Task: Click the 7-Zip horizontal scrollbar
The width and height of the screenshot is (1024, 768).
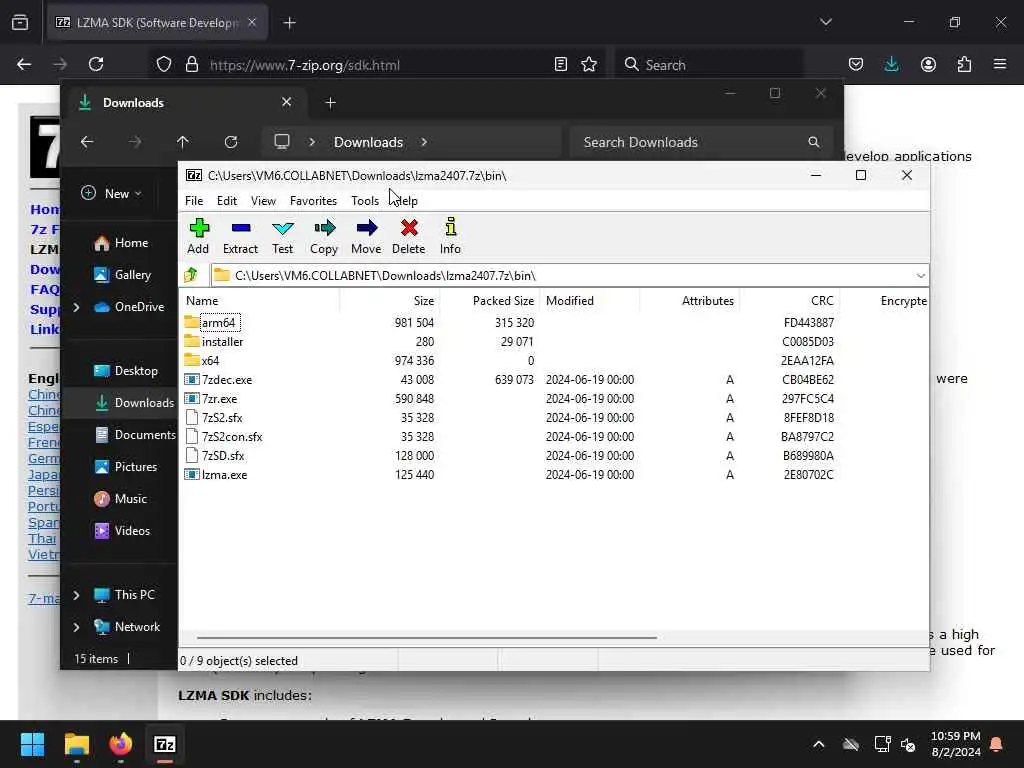Action: [426, 637]
